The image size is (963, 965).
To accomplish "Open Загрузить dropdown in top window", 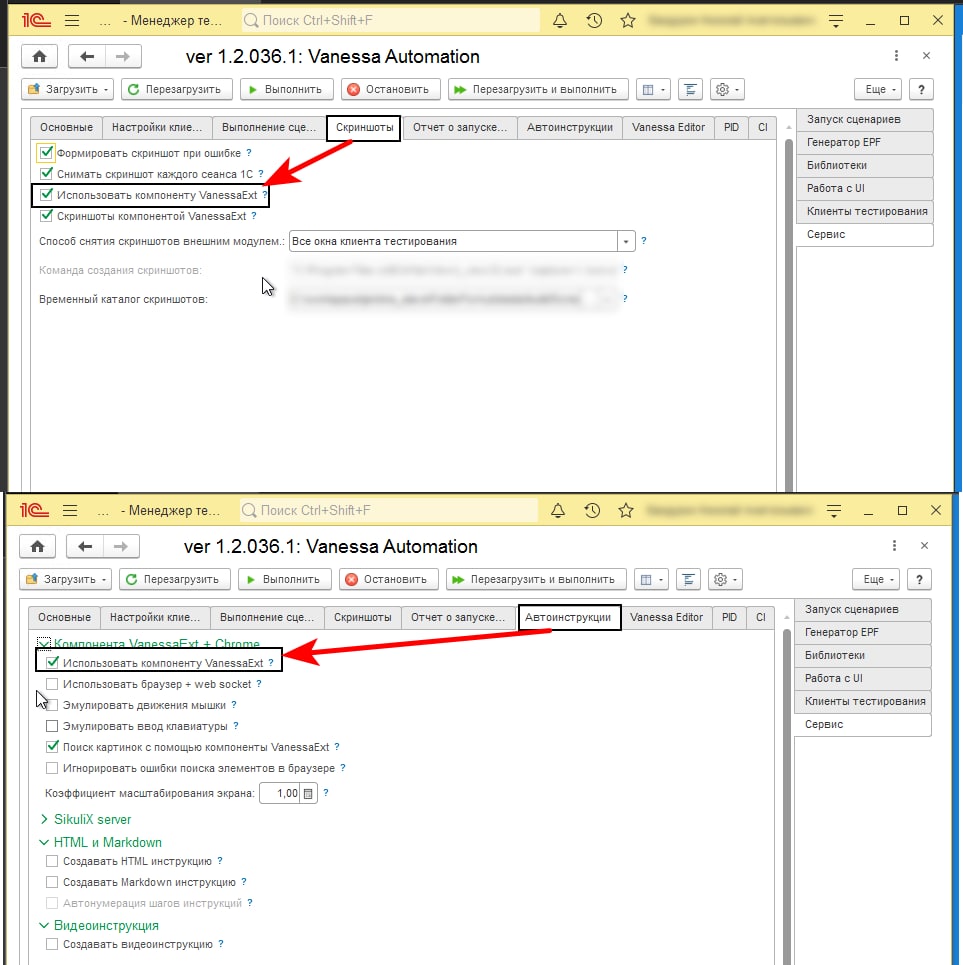I will click(68, 89).
